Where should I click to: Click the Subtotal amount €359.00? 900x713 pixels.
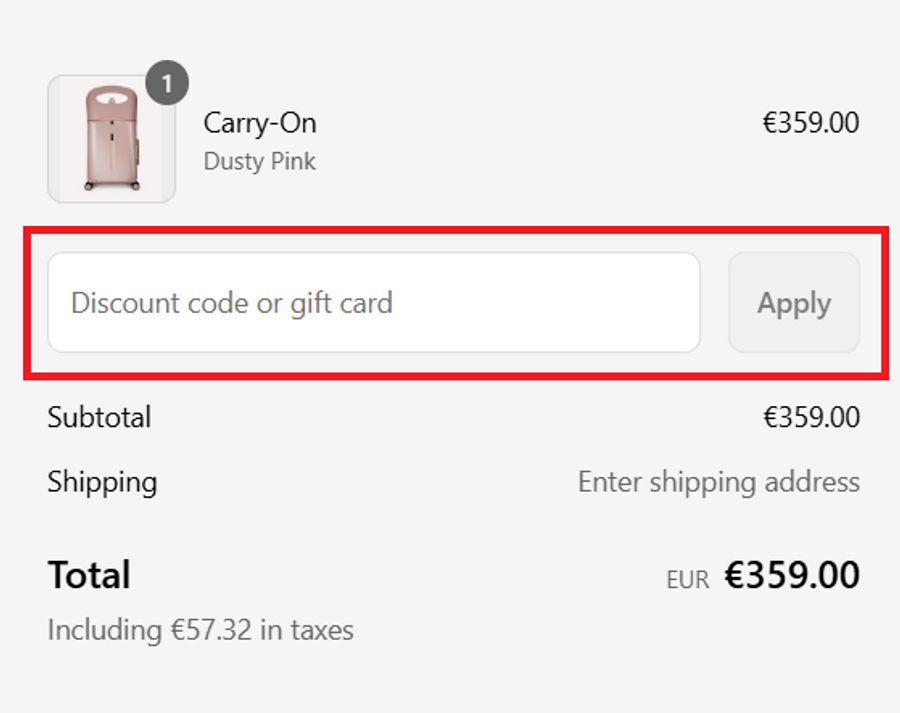point(811,417)
